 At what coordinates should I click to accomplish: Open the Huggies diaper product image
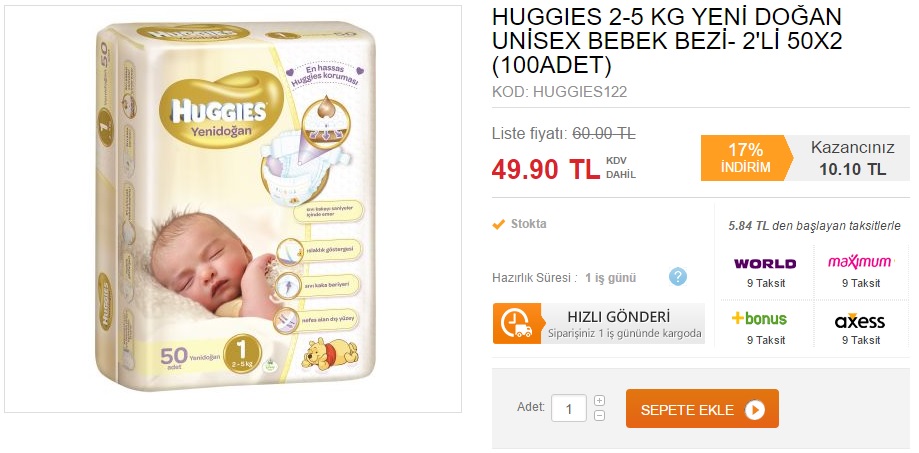[233, 209]
